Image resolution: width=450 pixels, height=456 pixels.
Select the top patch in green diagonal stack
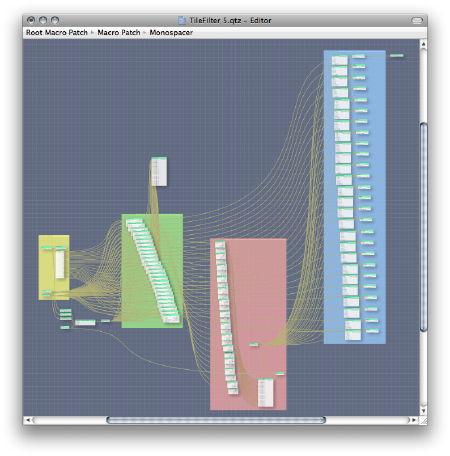(134, 222)
